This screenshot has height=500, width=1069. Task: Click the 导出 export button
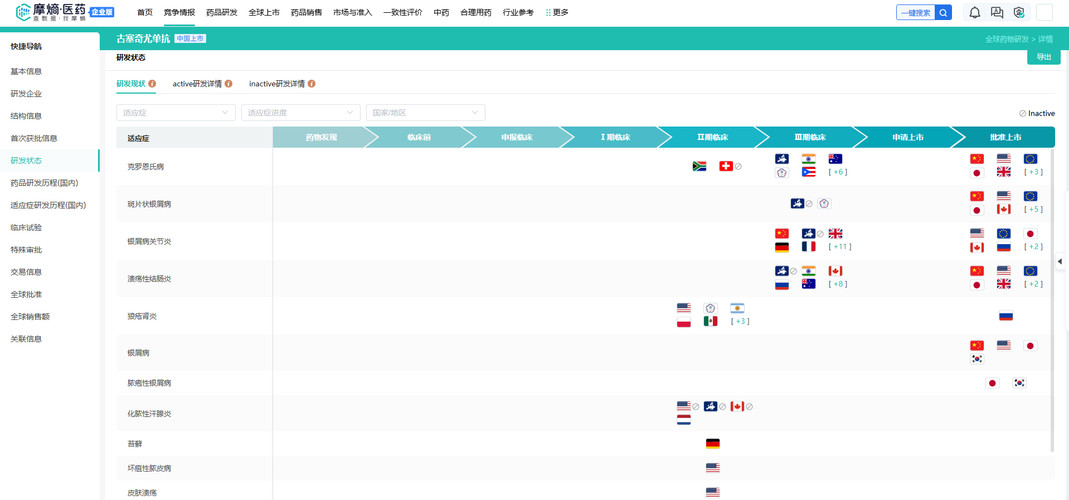coord(1044,57)
